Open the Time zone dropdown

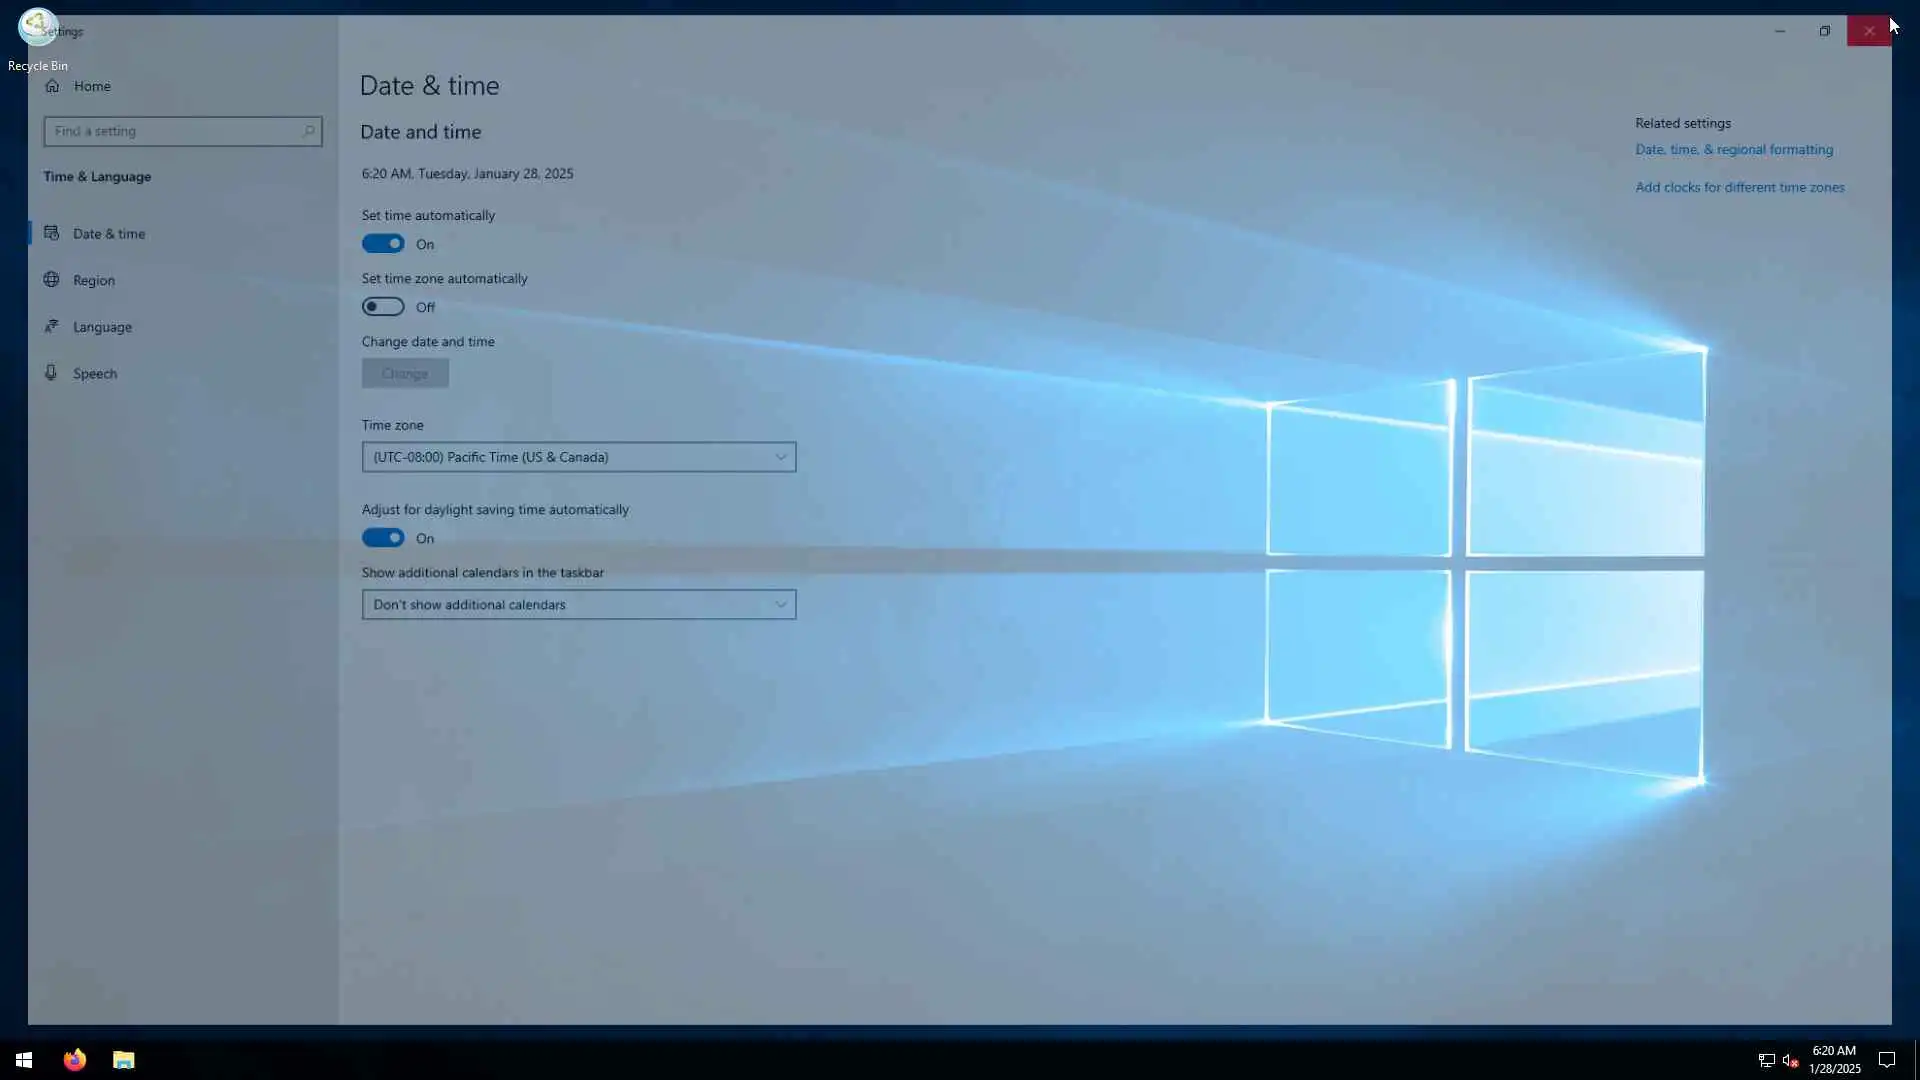point(578,457)
